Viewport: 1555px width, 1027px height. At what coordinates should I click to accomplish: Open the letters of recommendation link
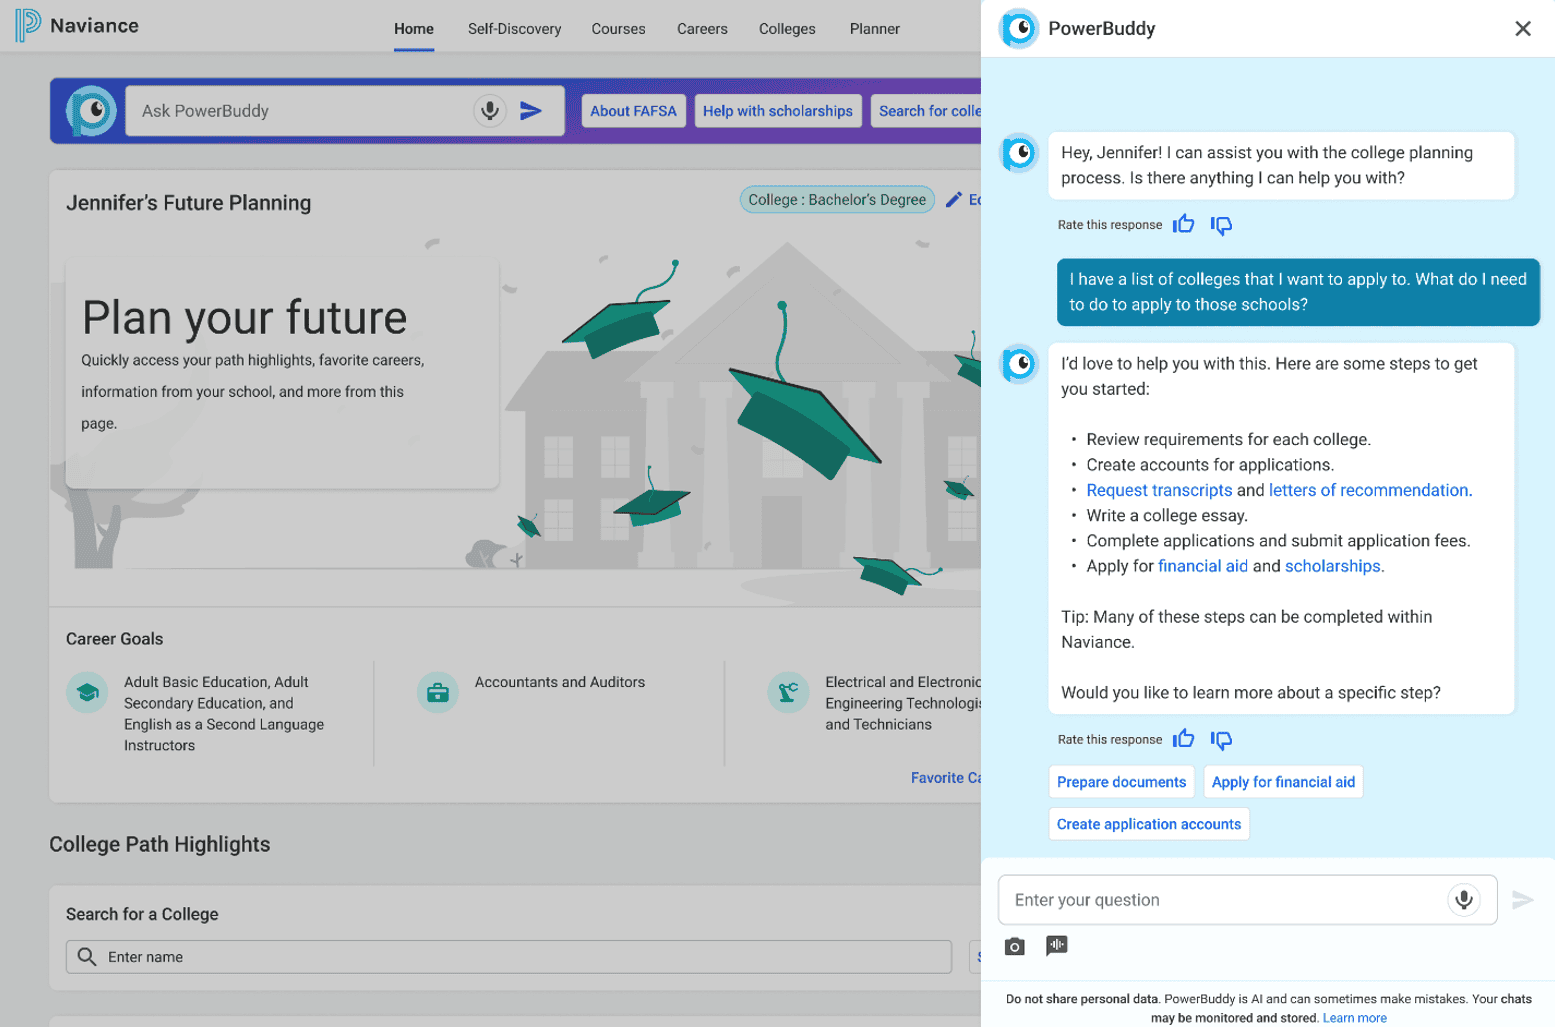coord(1370,490)
